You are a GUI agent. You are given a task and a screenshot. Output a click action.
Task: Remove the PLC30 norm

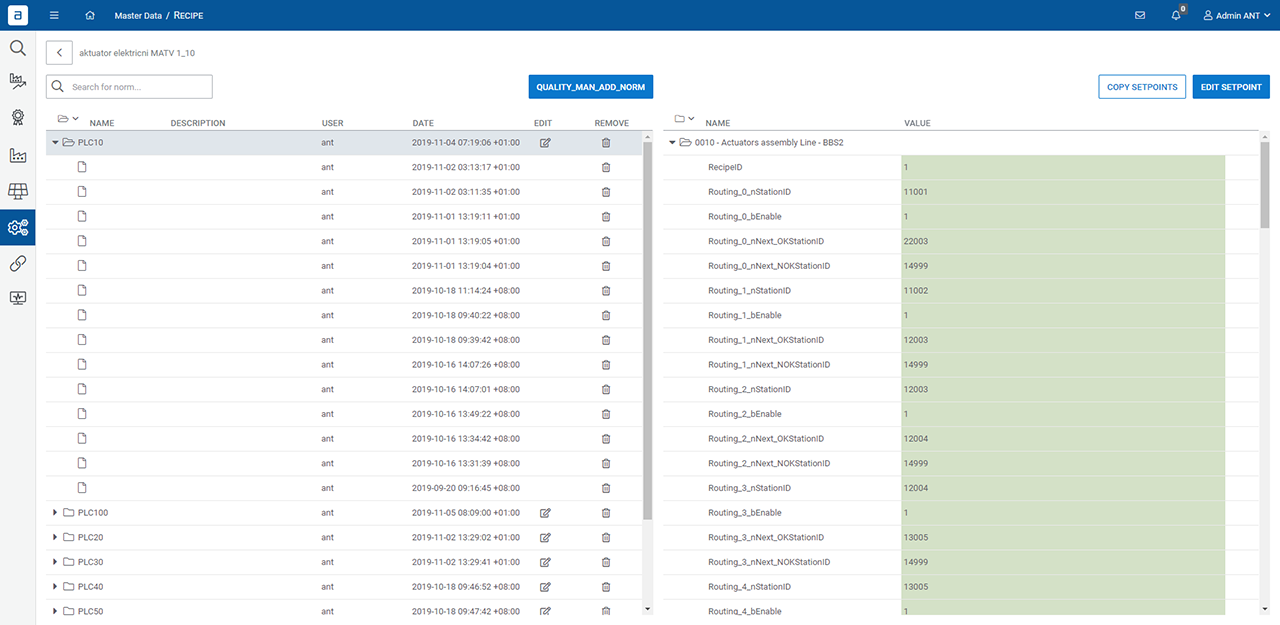pyautogui.click(x=605, y=562)
